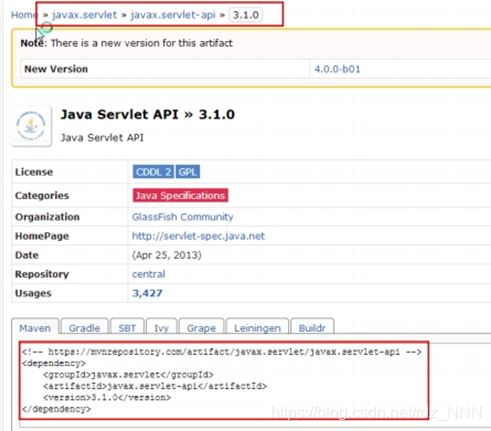Open the Home breadcrumb link
This screenshot has width=491, height=431.
(23, 15)
